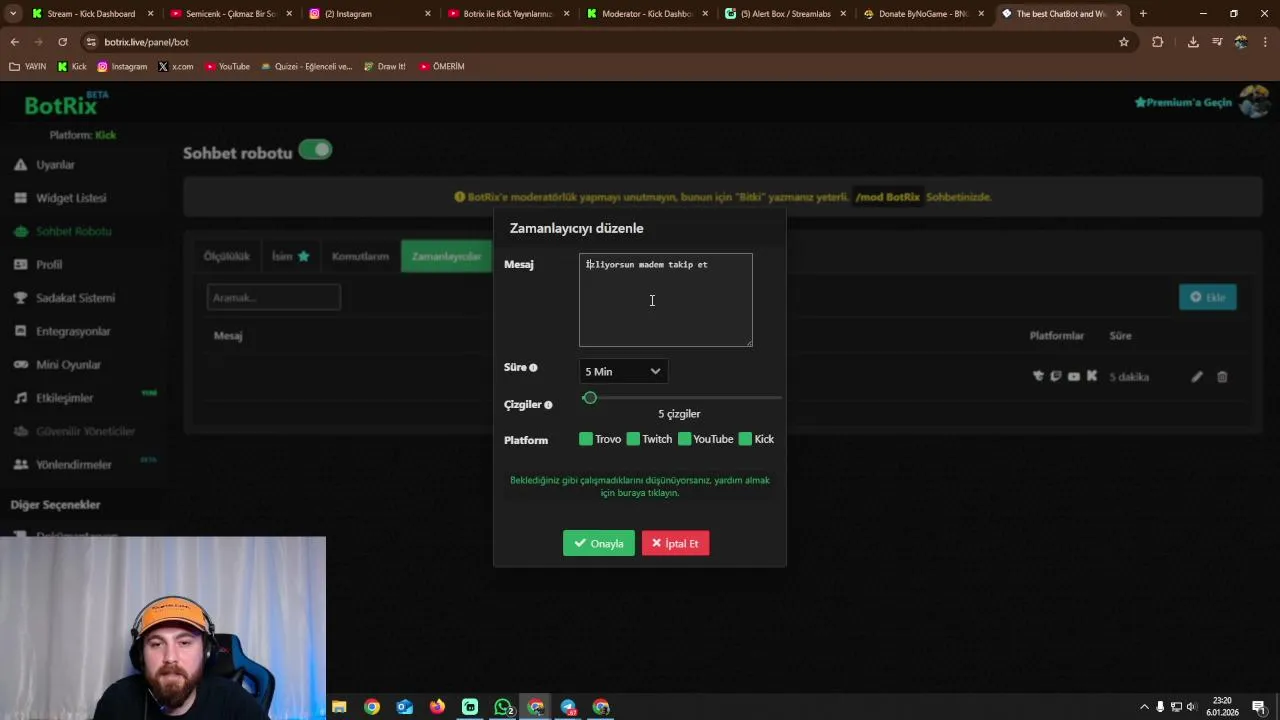Open WhatsApp from the taskbar
The width and height of the screenshot is (1280, 720).
503,707
